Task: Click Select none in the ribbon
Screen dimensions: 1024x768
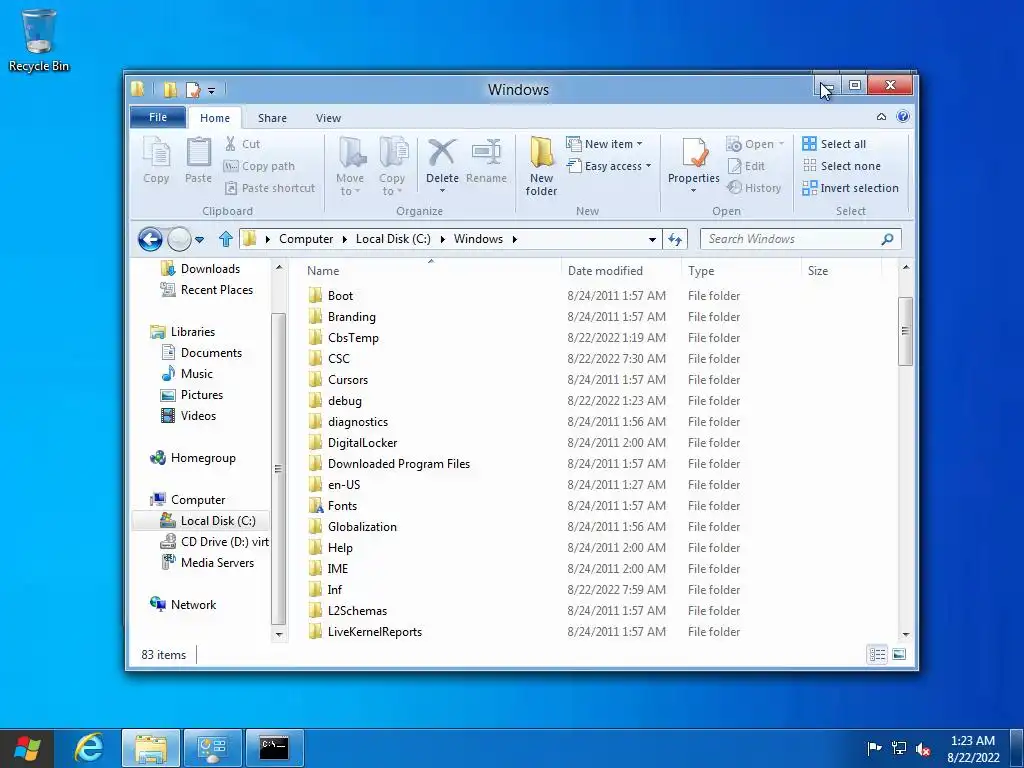Action: (x=841, y=166)
